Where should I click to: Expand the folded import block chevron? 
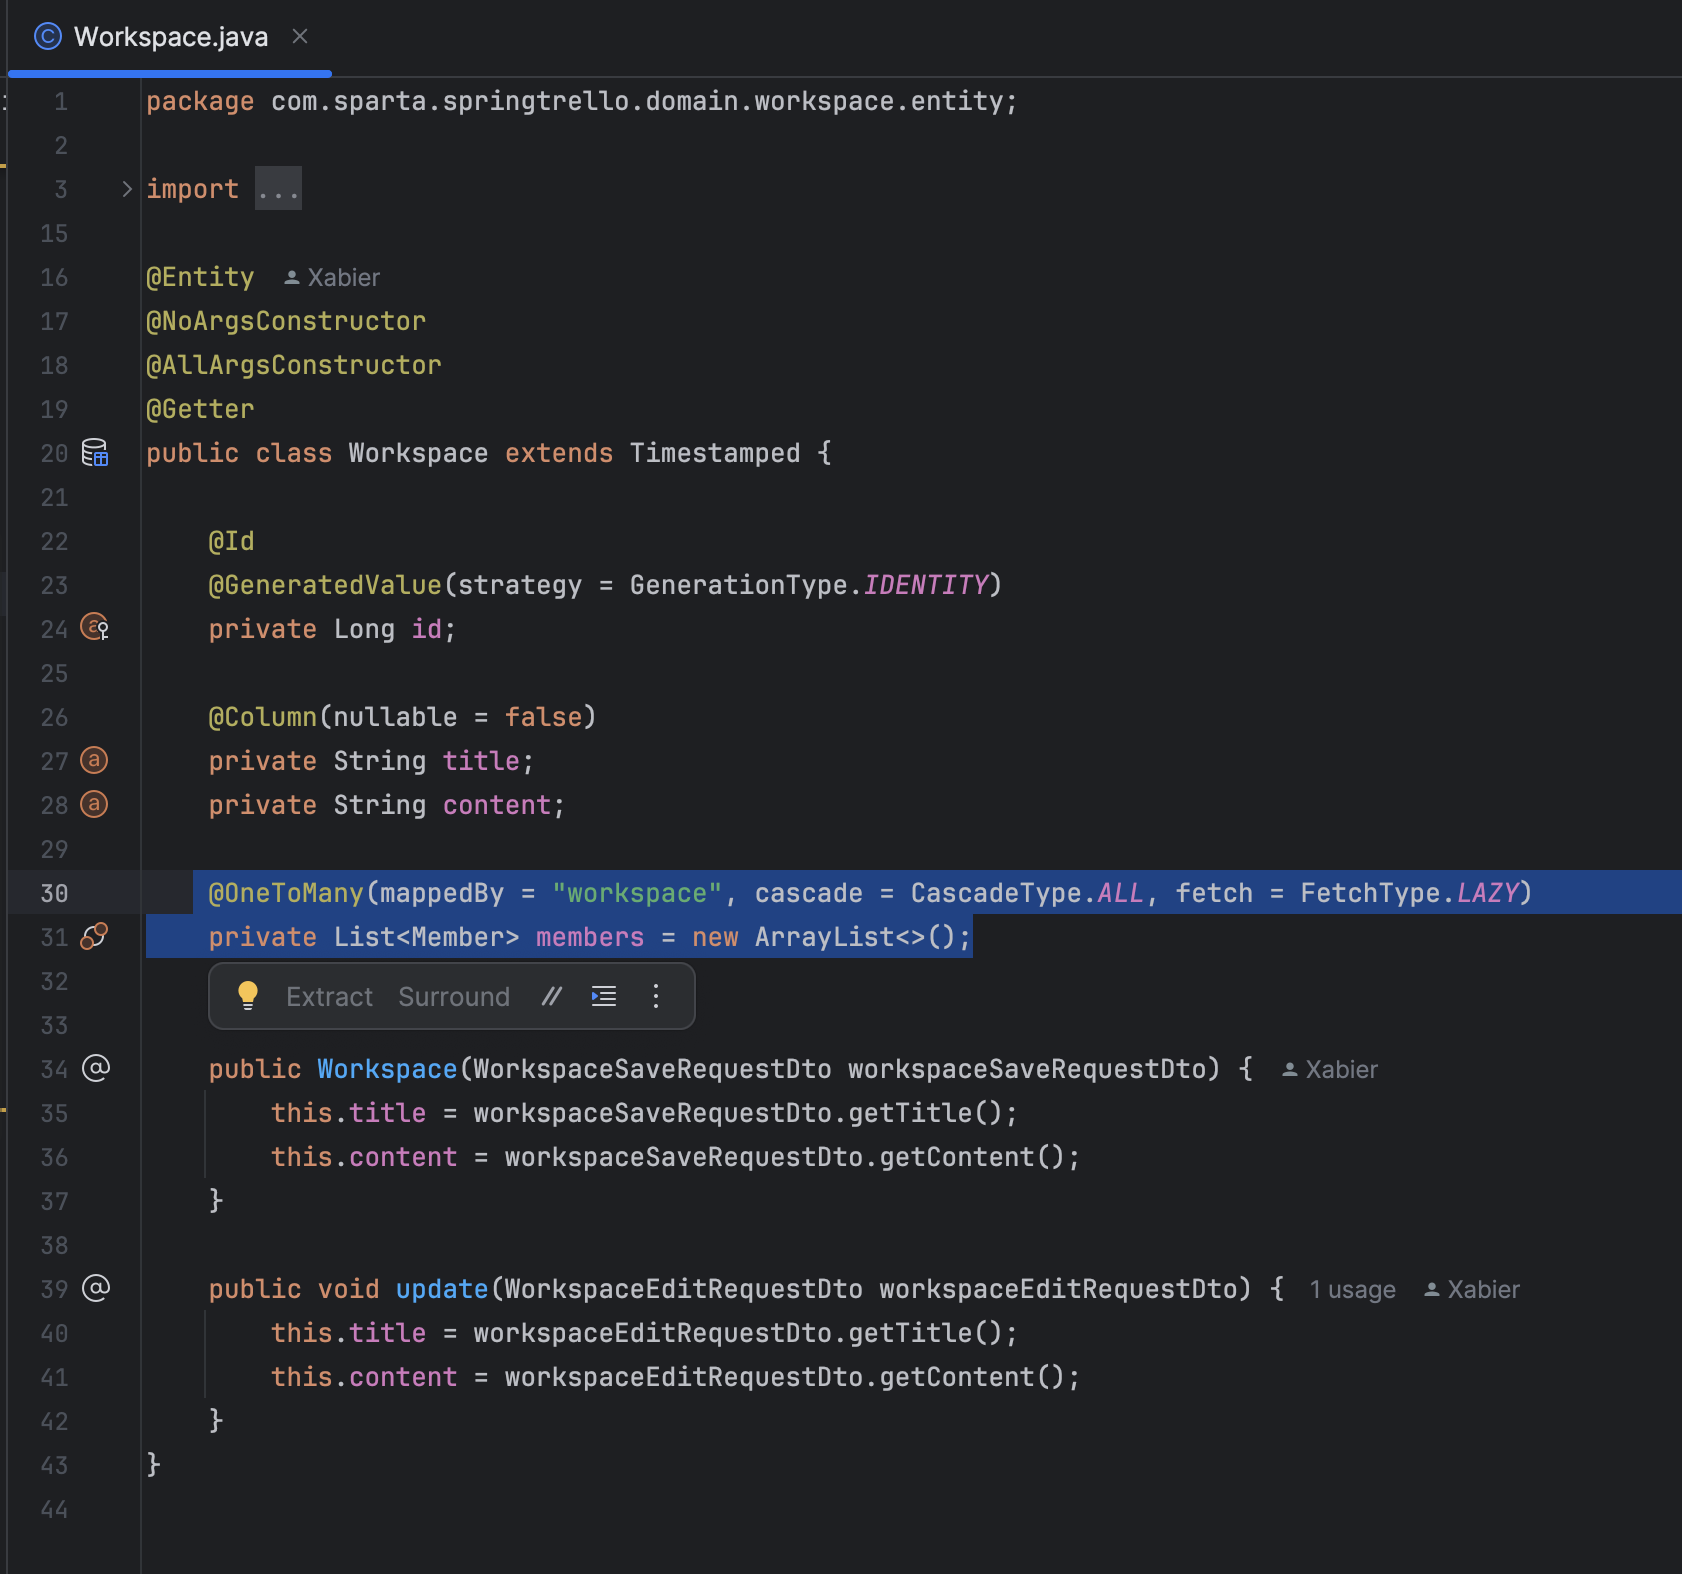(127, 189)
